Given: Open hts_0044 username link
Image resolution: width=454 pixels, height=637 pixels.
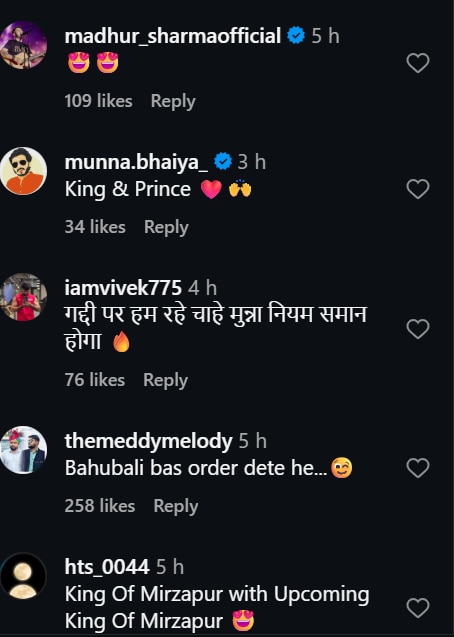Looking at the screenshot, I should click(x=107, y=567).
